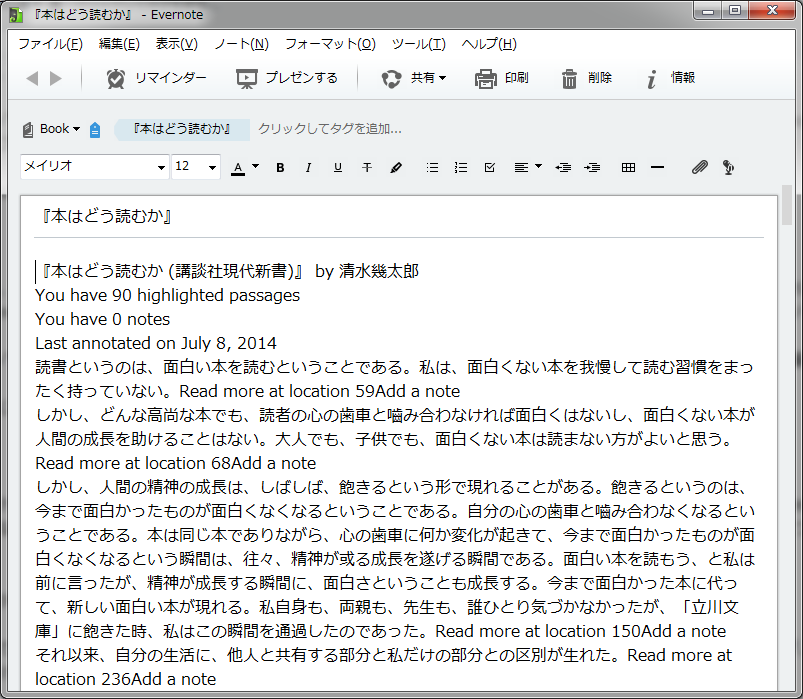Open the 表示(V) menu
The width and height of the screenshot is (803, 699).
coord(177,45)
